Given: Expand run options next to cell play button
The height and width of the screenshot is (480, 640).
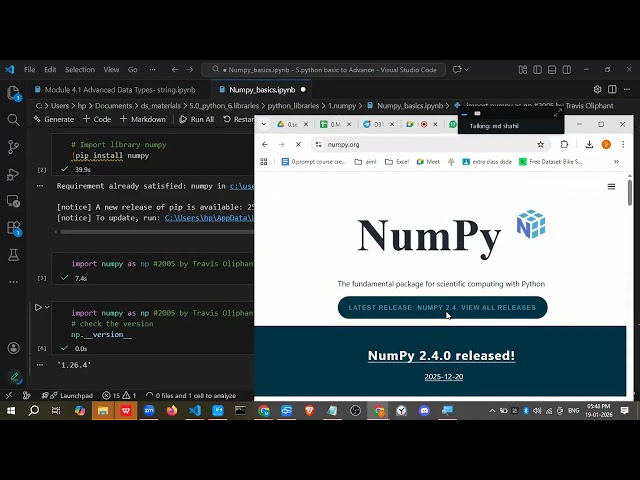Looking at the screenshot, I should click(x=47, y=307).
